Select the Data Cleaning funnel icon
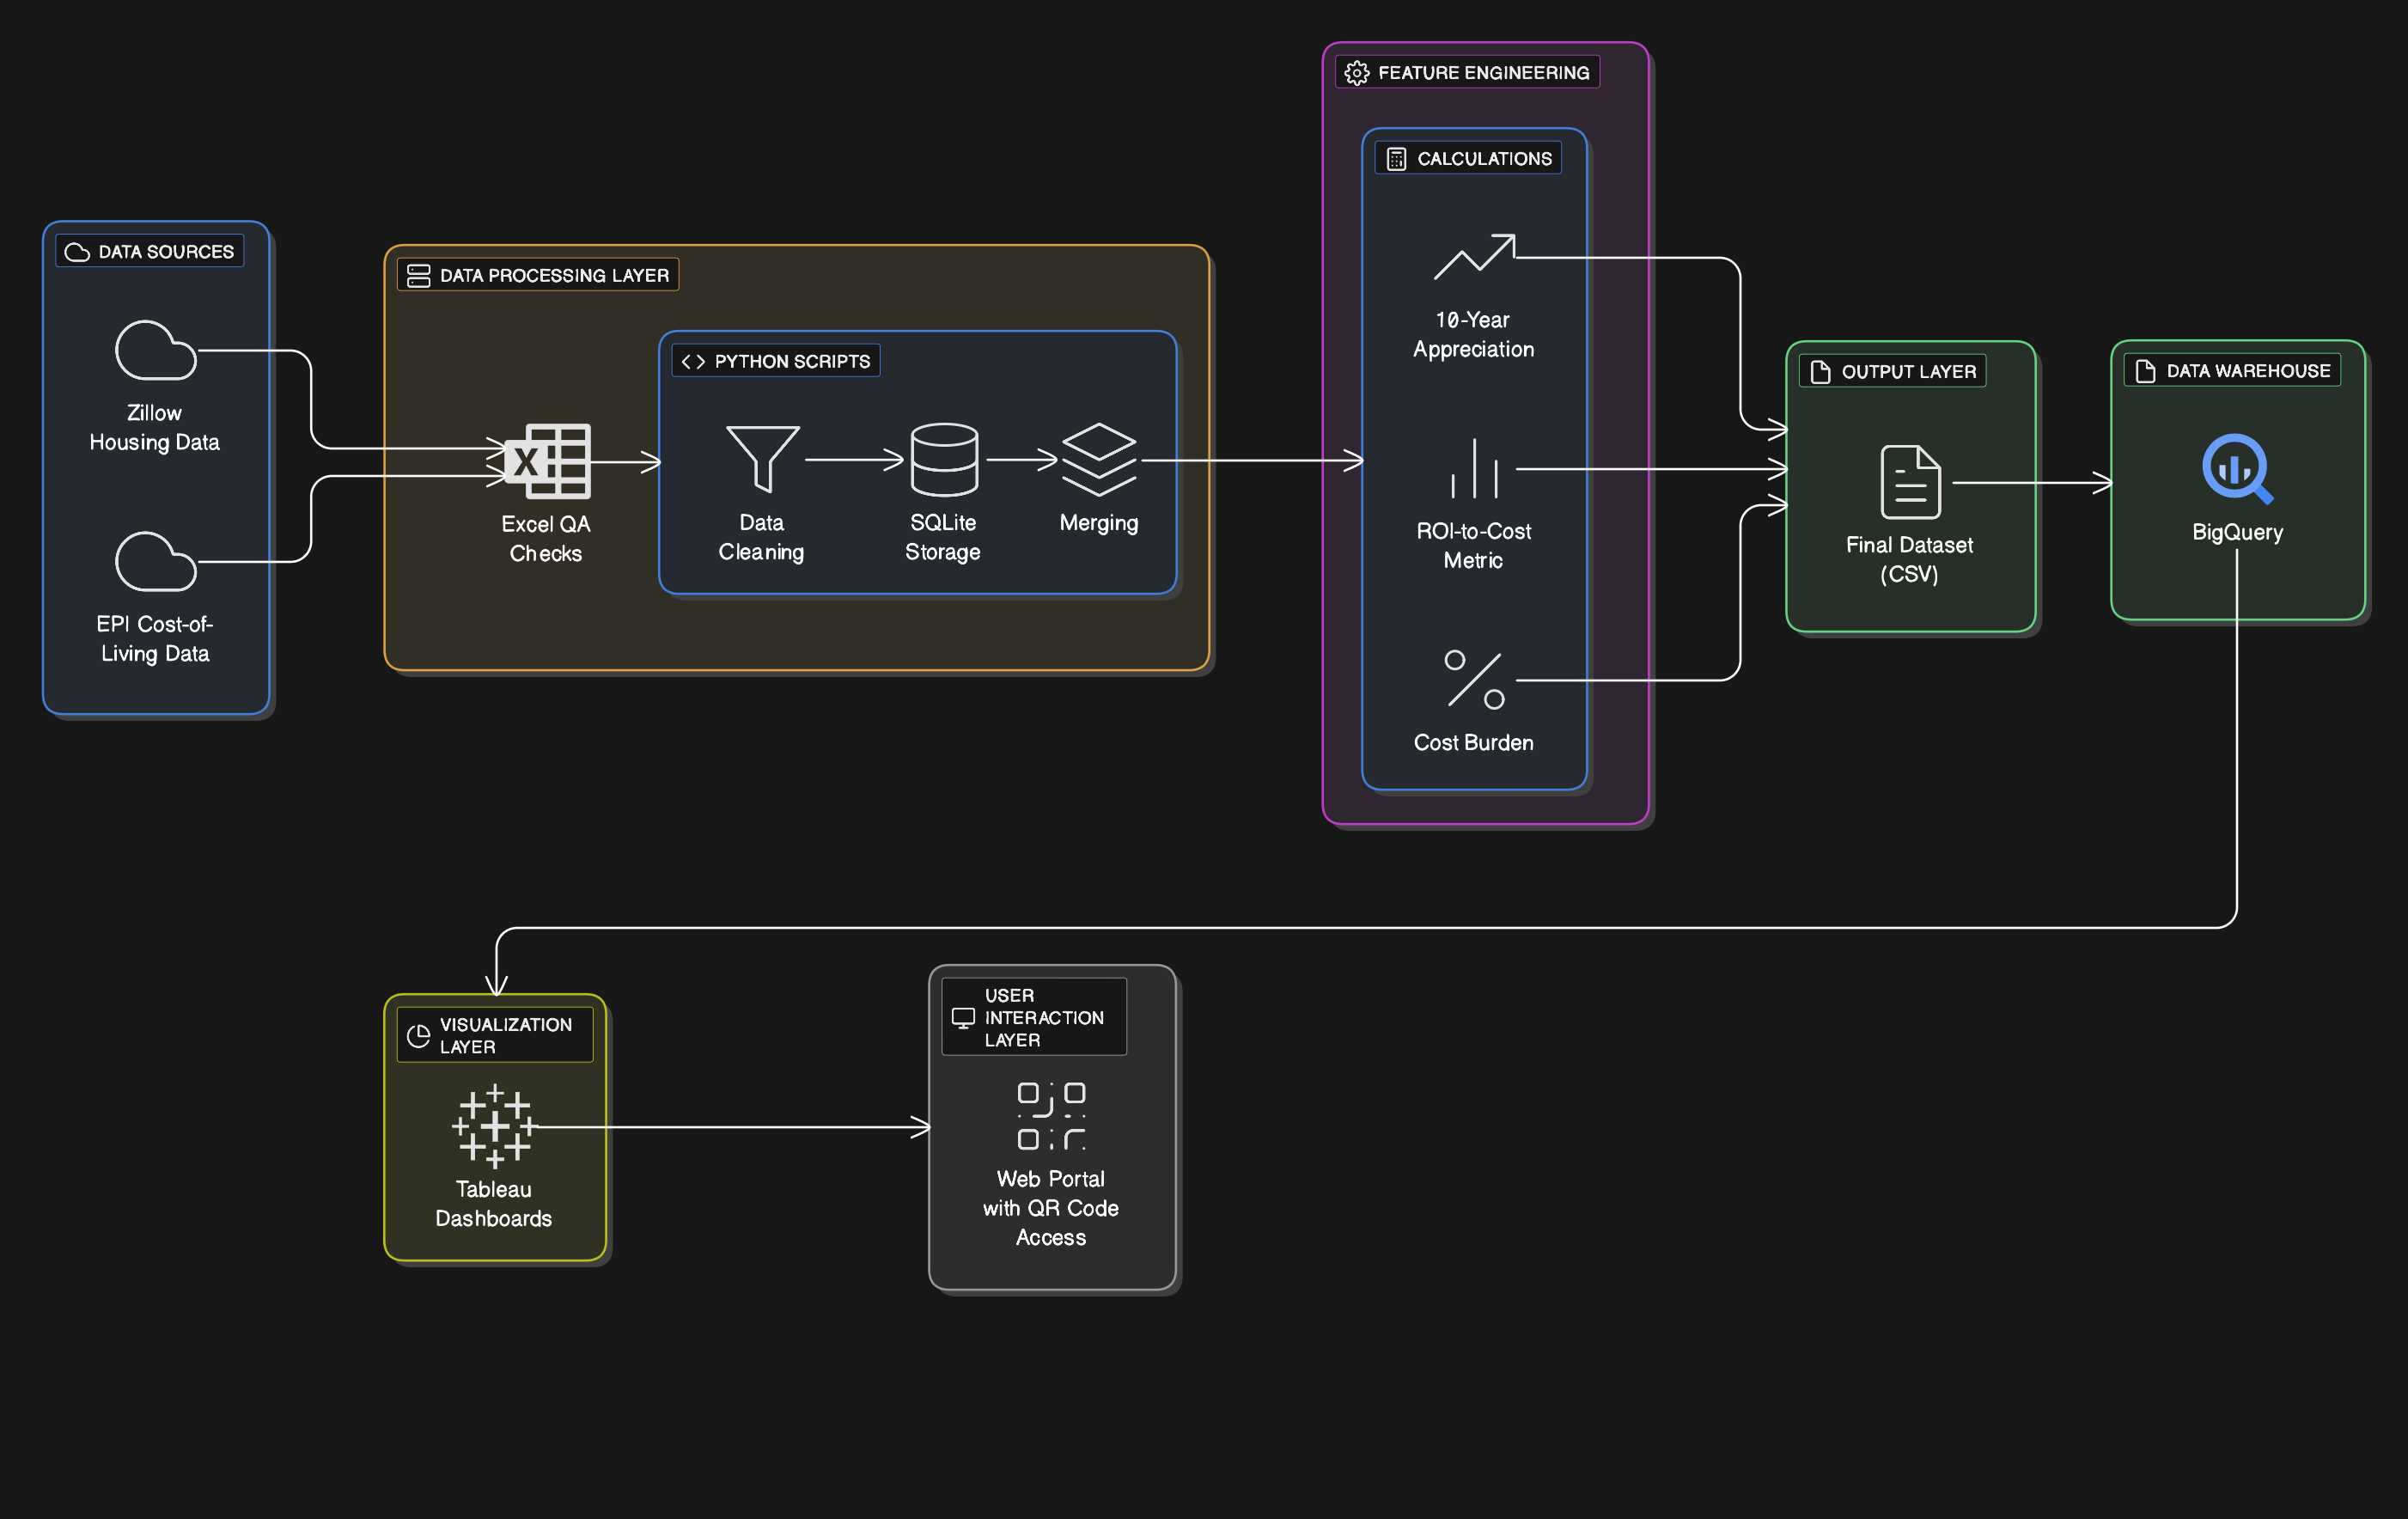The image size is (2408, 1519). (x=762, y=459)
